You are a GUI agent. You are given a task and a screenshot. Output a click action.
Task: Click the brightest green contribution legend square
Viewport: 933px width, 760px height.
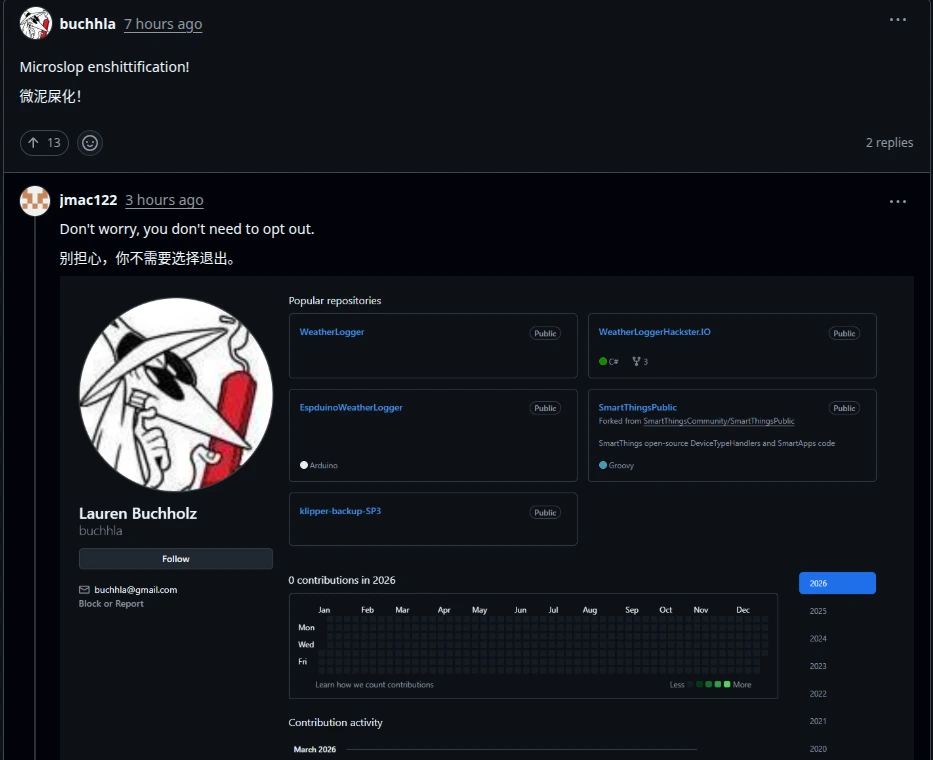tap(727, 685)
